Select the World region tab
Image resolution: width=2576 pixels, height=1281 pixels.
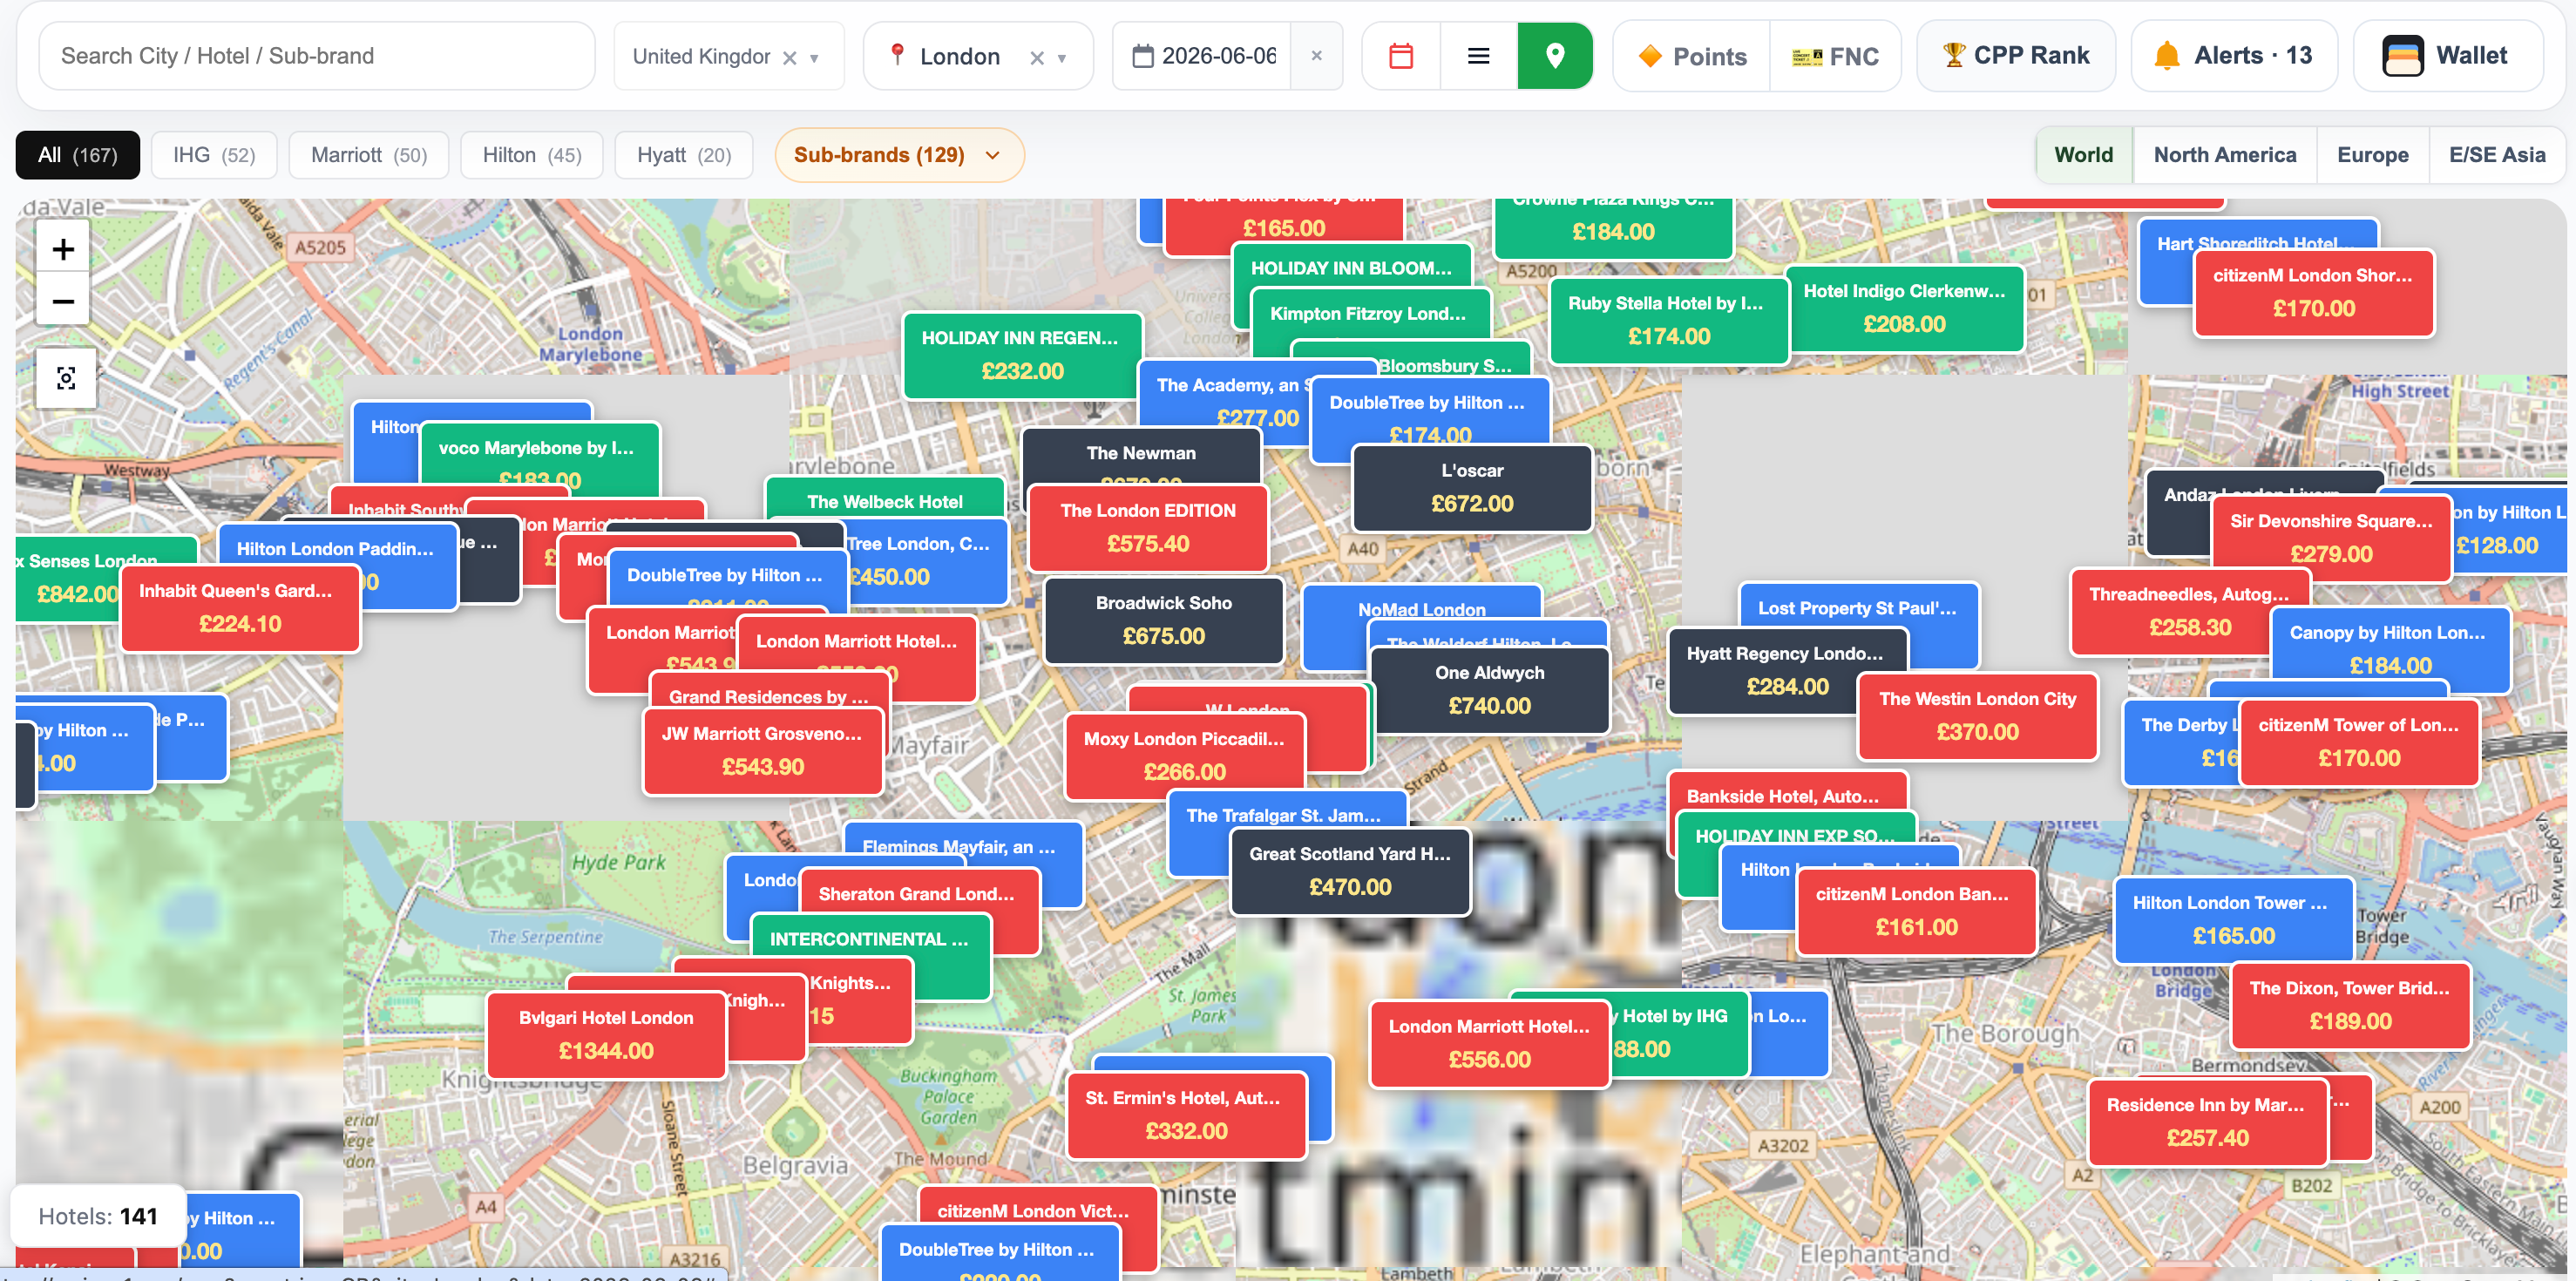[x=2083, y=155]
